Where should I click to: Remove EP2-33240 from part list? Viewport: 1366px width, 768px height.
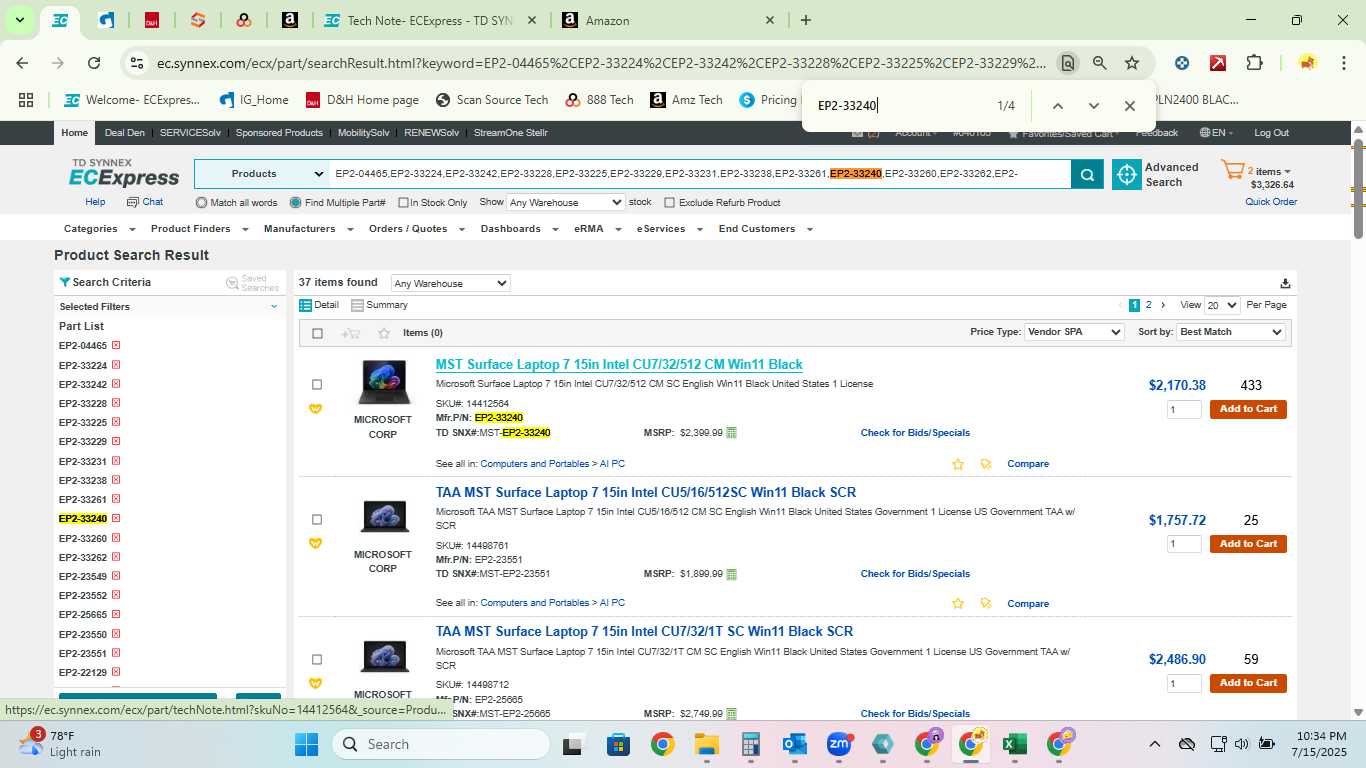point(116,518)
